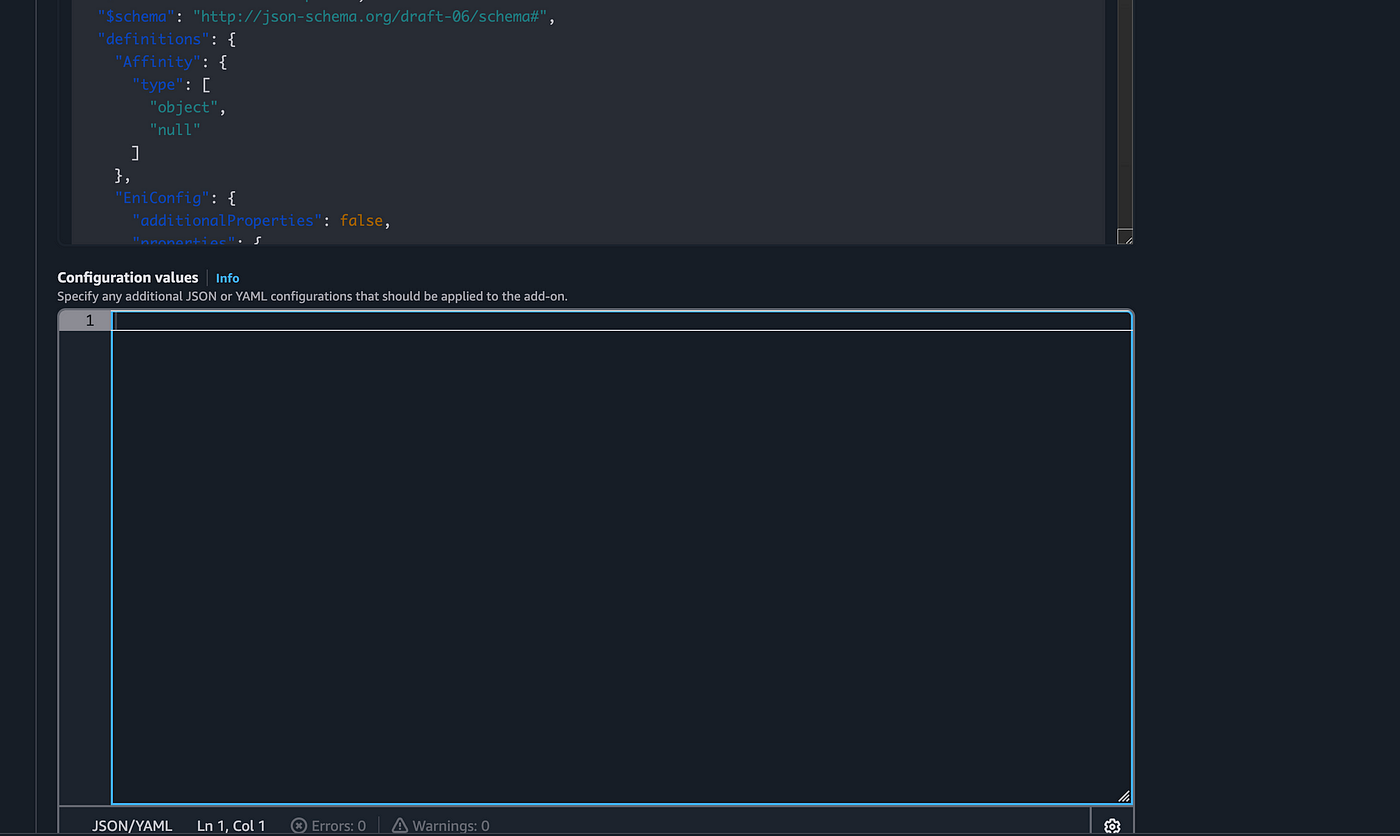The height and width of the screenshot is (836, 1400).
Task: Click the "EniConfig" key in schema
Action: 162,198
